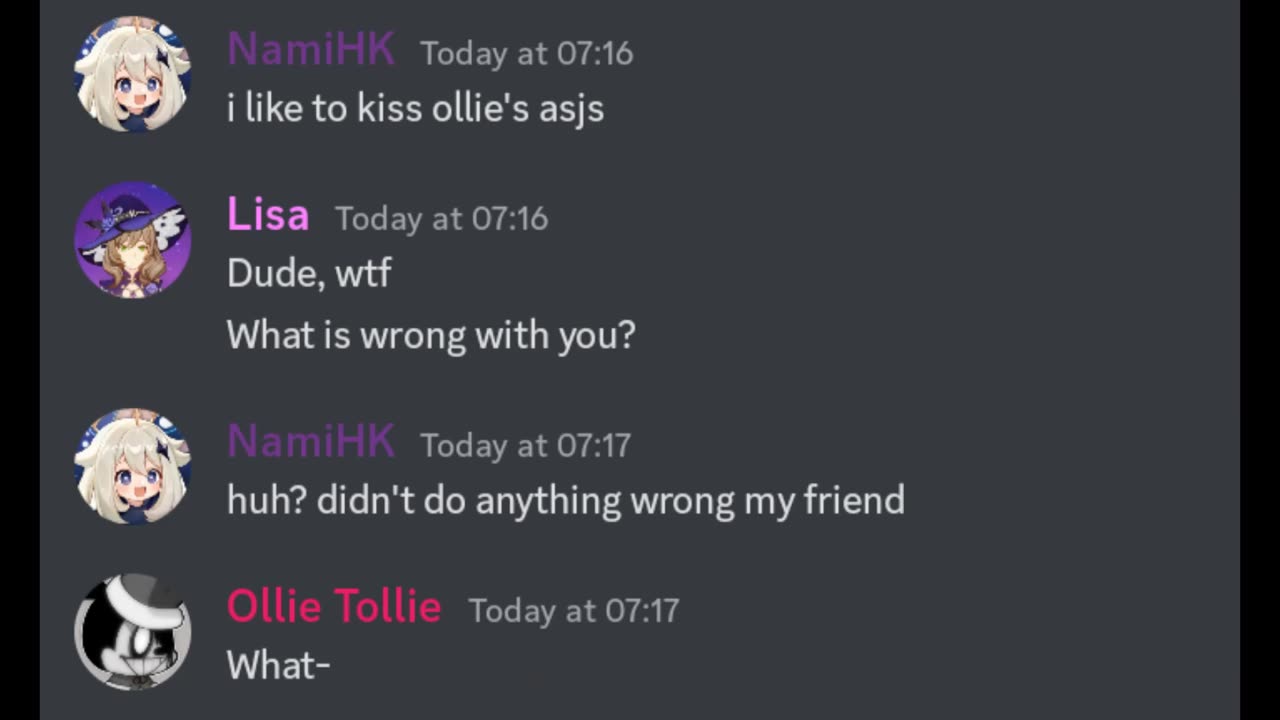Click the pink Lisa username

click(268, 215)
